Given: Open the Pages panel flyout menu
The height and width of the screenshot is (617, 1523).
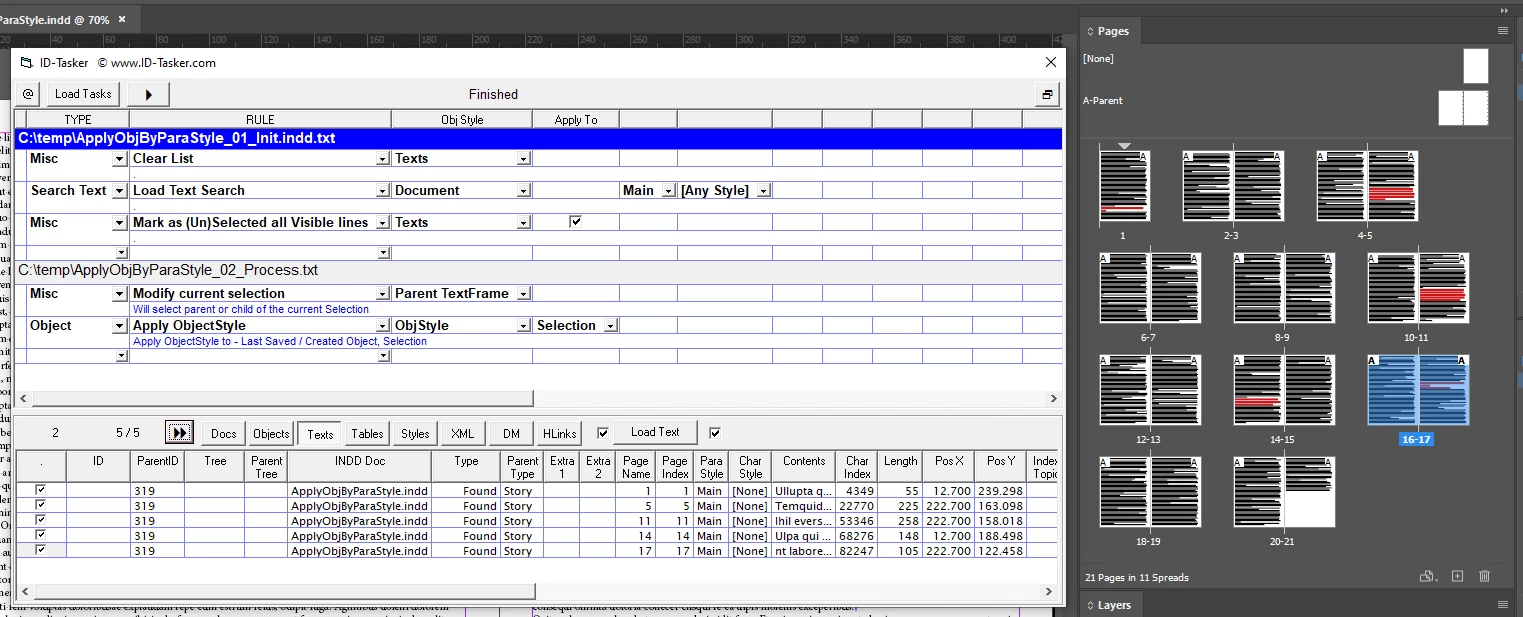Looking at the screenshot, I should tap(1502, 31).
